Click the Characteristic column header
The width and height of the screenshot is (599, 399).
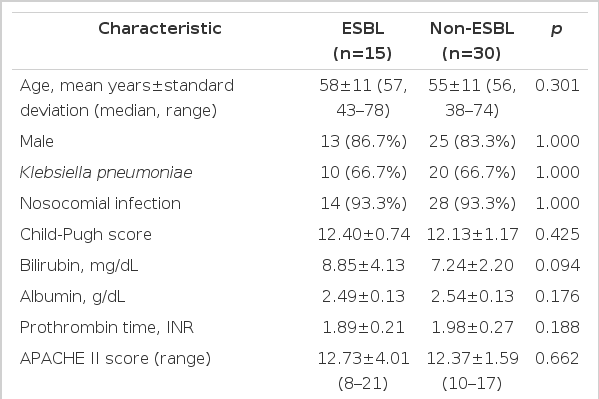coord(160,29)
